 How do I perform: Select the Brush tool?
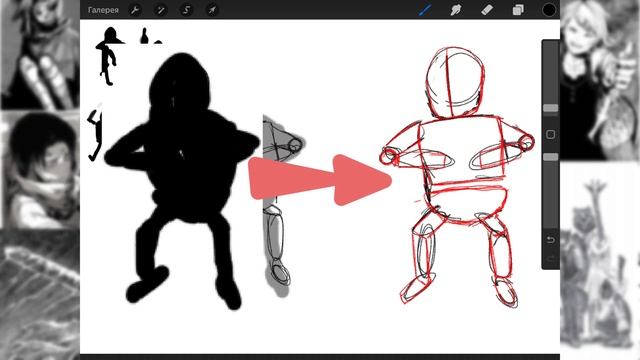(425, 10)
